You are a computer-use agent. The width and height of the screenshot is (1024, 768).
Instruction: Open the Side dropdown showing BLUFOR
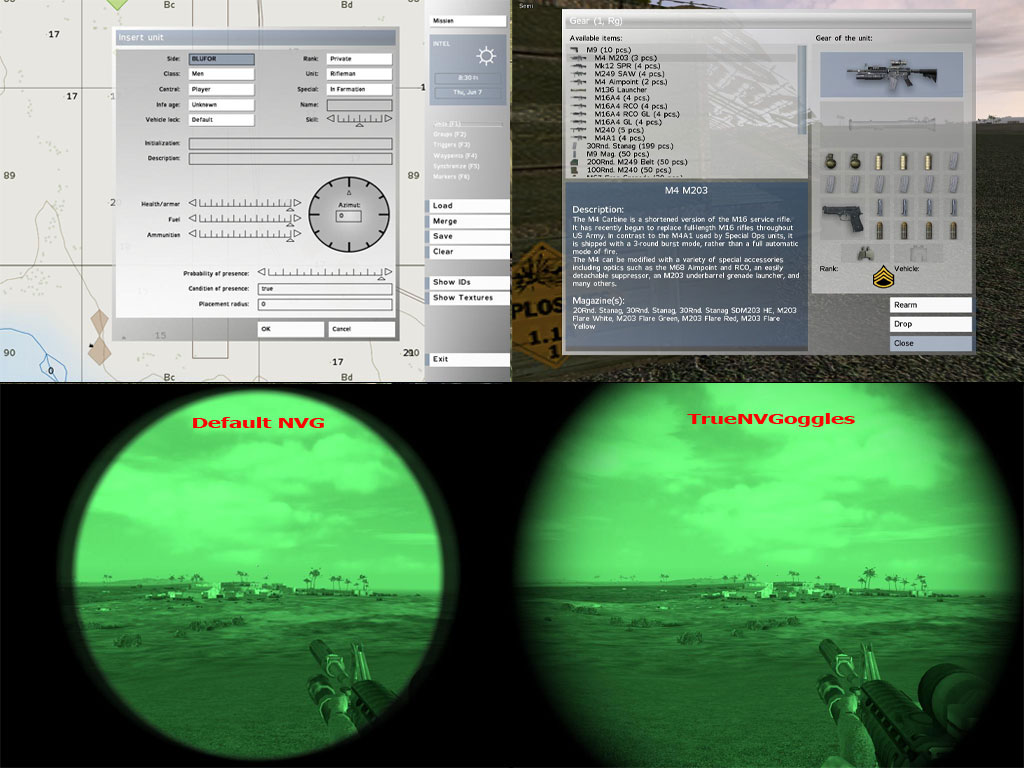(x=221, y=59)
